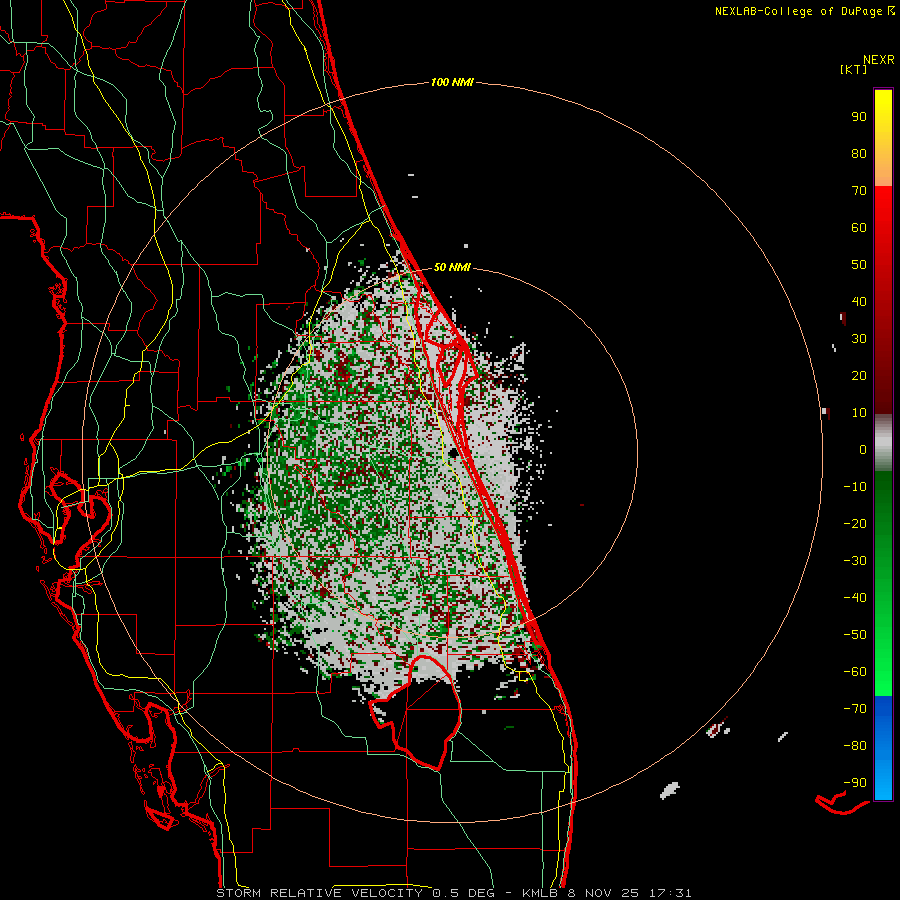
Task: Click the green inbound segment of color bar
Action: (883, 584)
